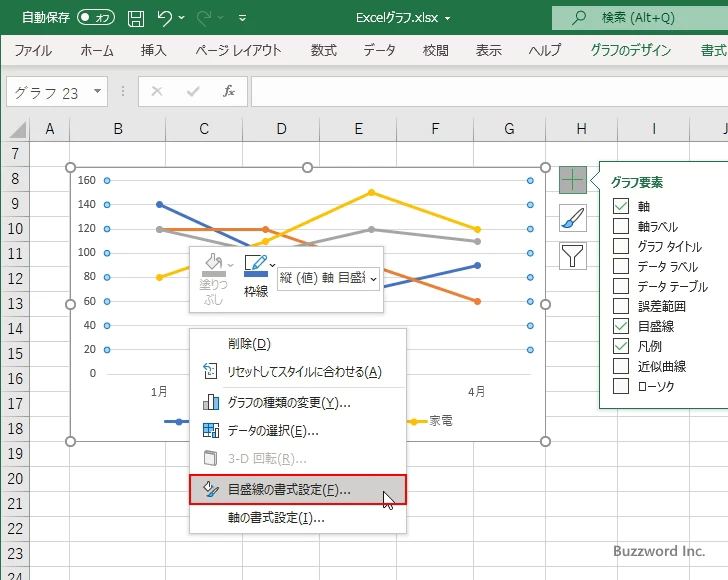Viewport: 728px width, 580px height.
Task: Click the 枠線 outline pen icon
Action: pos(256,265)
